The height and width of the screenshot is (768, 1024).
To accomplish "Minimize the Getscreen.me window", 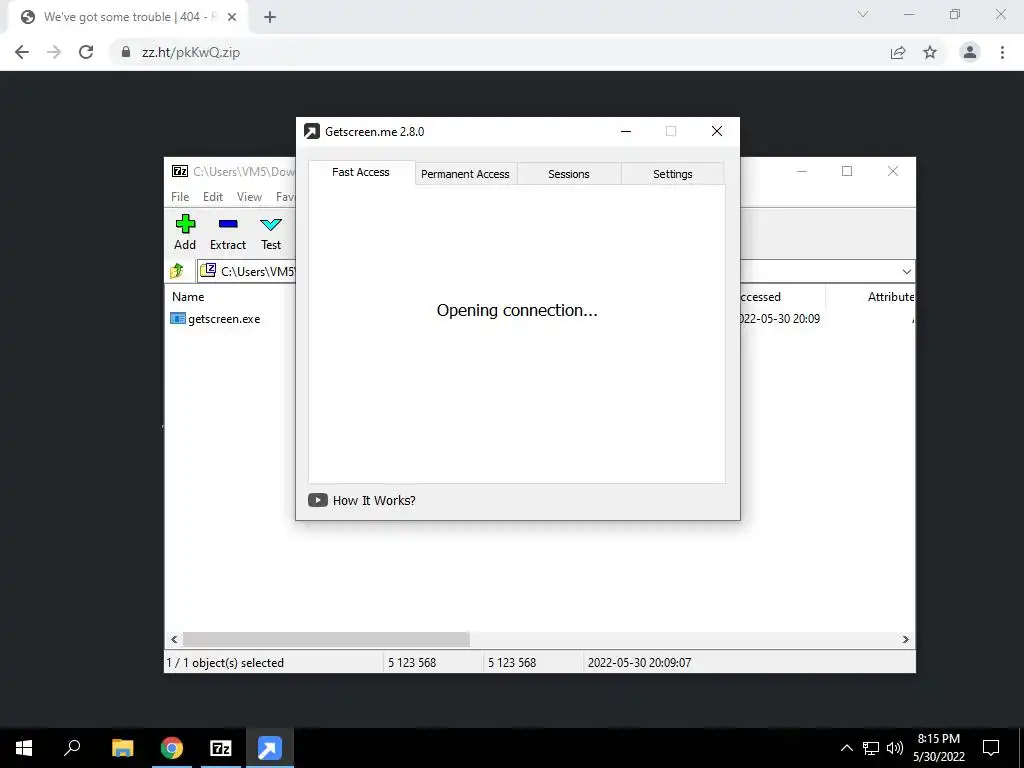I will pos(626,131).
